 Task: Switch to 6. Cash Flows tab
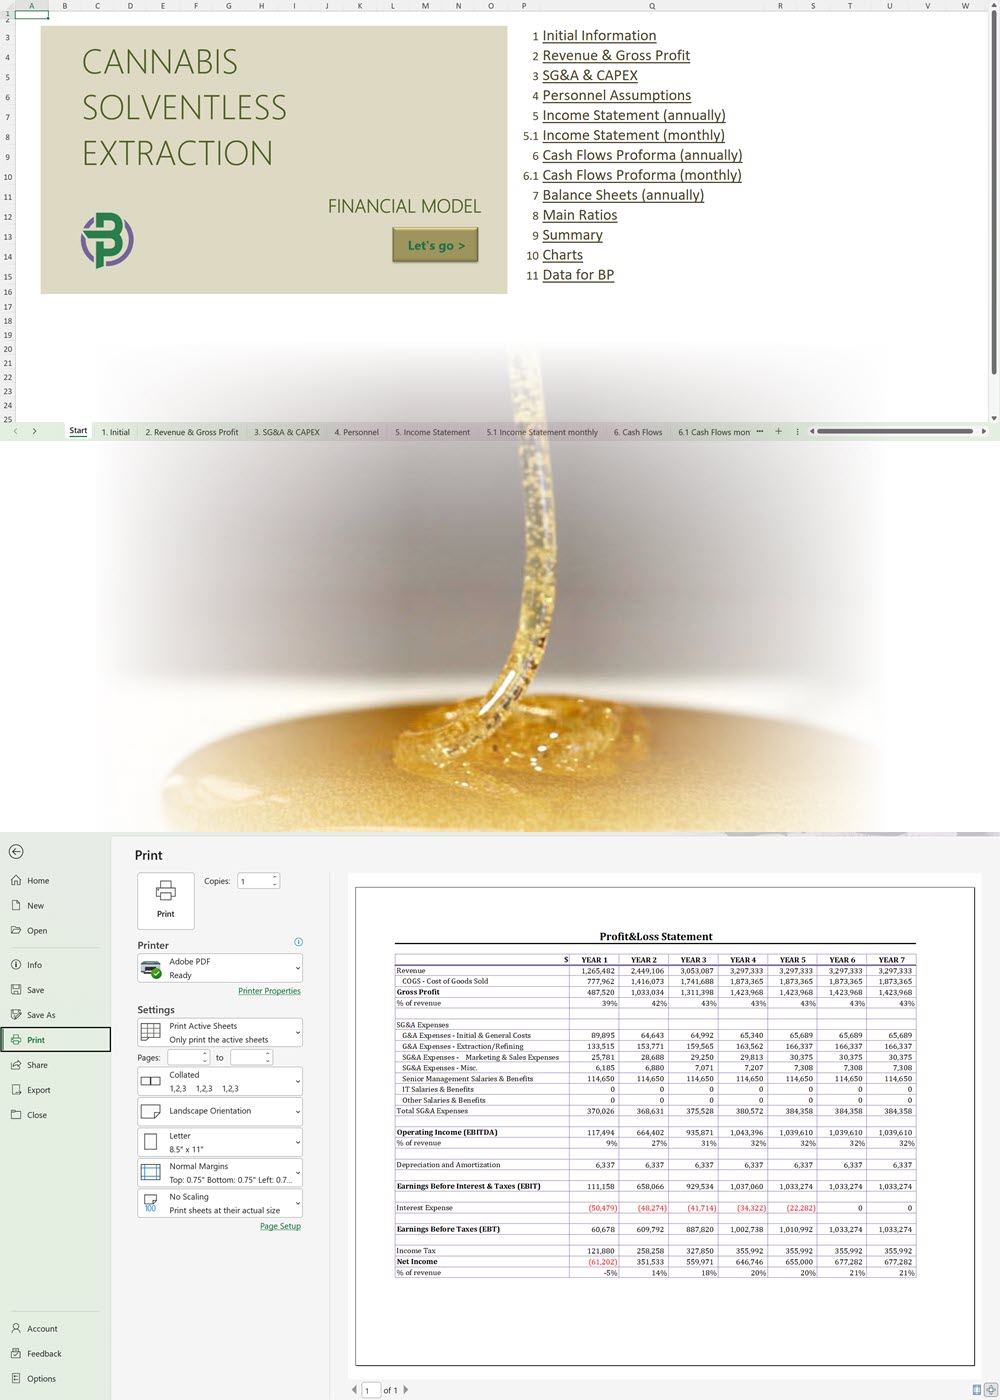point(638,432)
